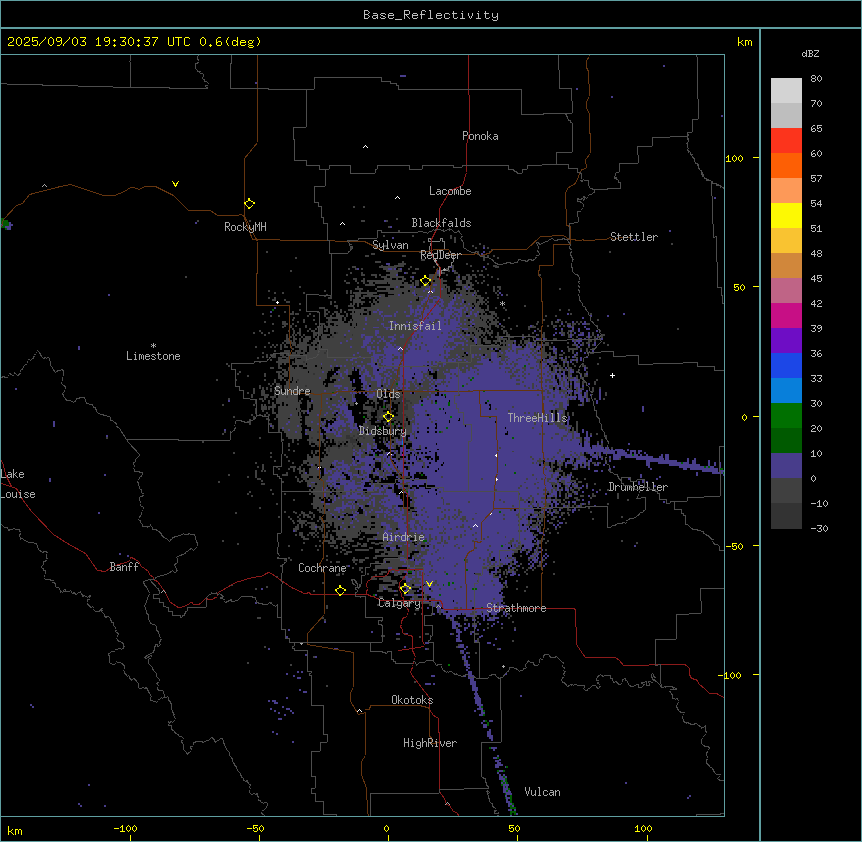Select the blue 36 dBZ color swatch
Viewport: 862px width, 842px height.
tap(786, 365)
